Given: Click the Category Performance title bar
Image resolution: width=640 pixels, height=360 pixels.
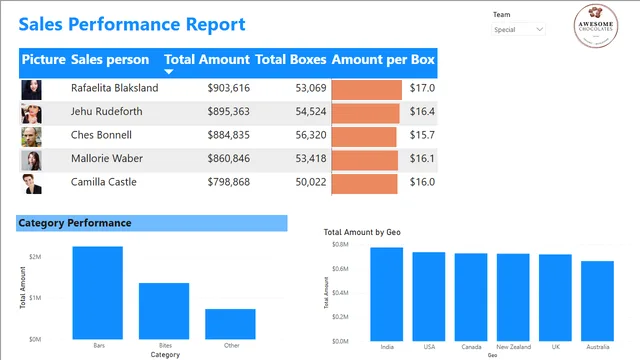Looking at the screenshot, I should (152, 223).
